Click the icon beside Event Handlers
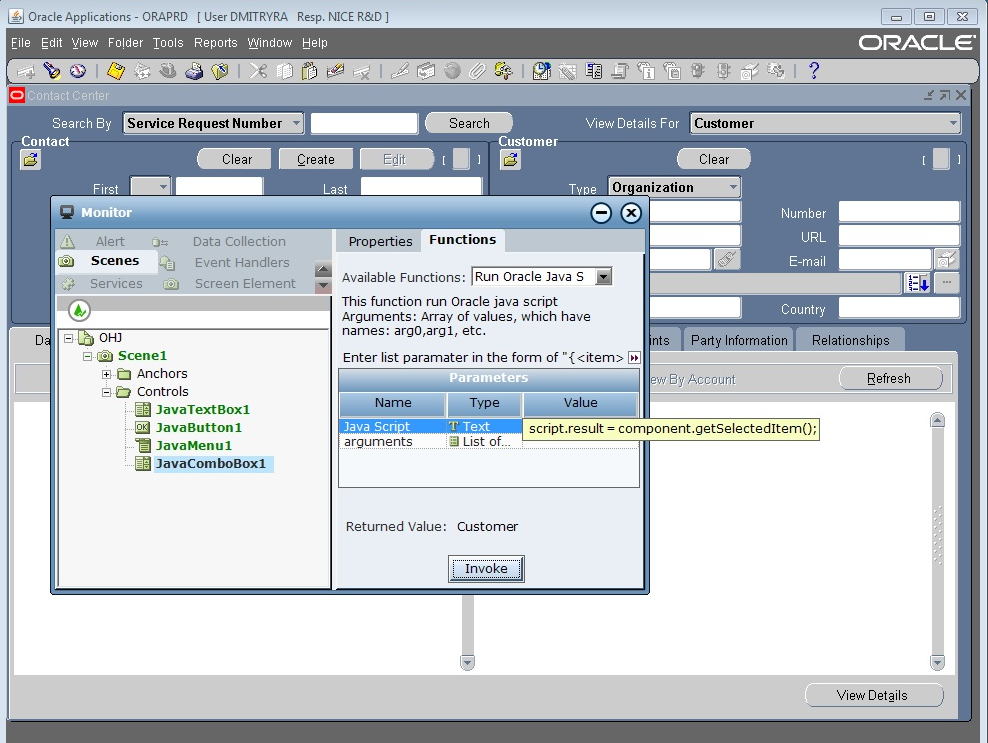The width and height of the screenshot is (988, 743). 167,263
